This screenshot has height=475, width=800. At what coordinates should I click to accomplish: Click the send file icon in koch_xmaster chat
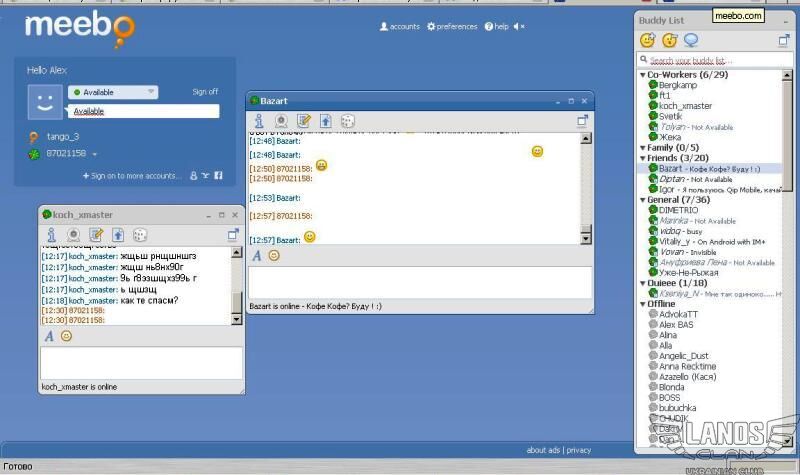click(118, 235)
